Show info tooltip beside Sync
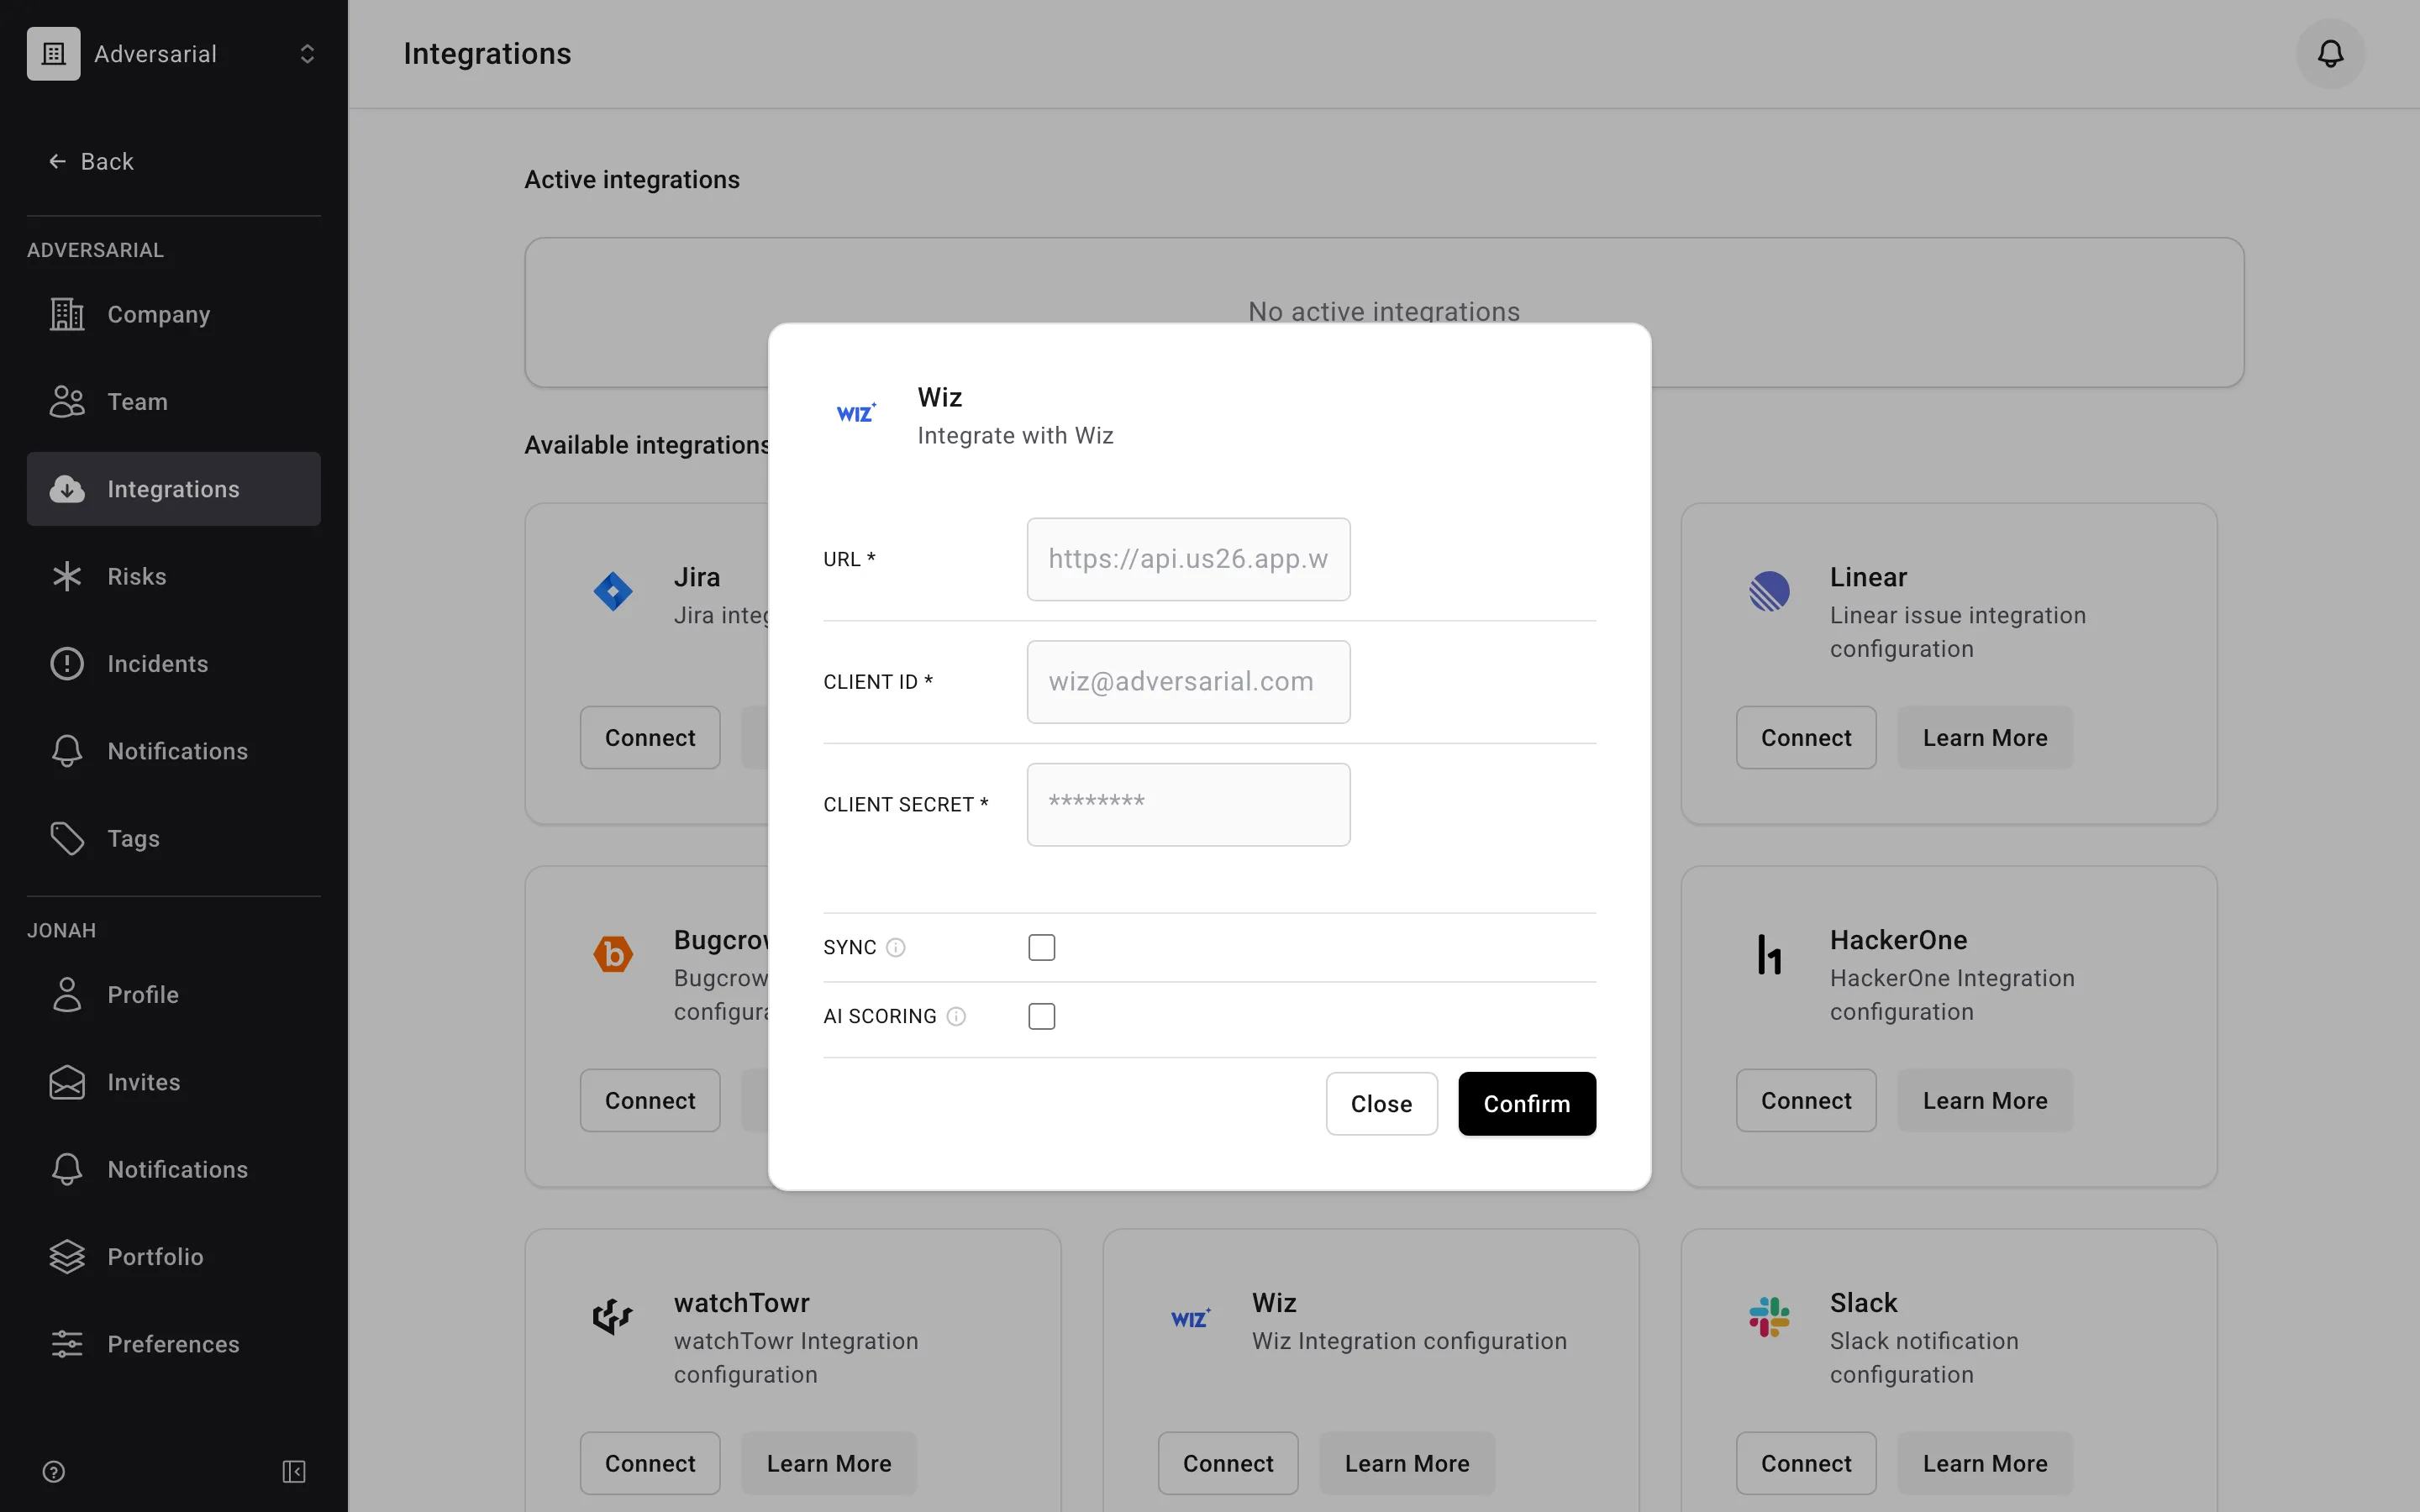Viewport: 2420px width, 1512px height. 896,947
